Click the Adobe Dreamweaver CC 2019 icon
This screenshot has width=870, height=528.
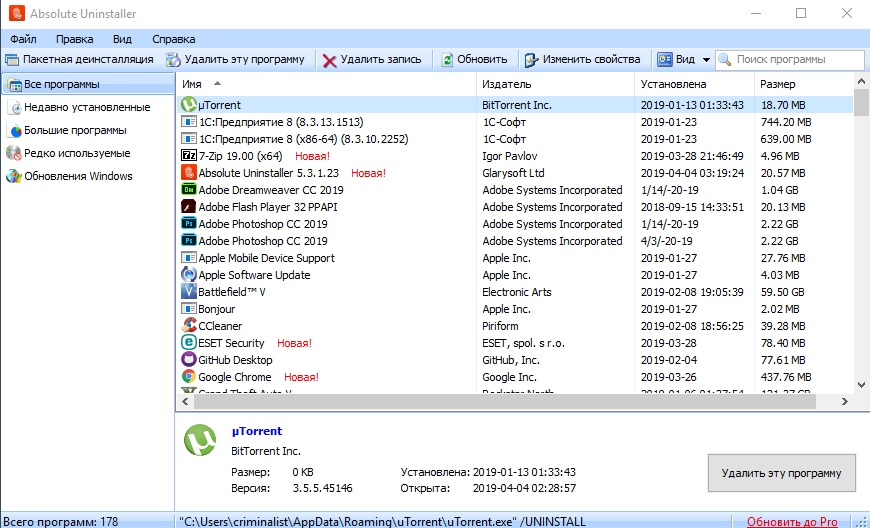(x=189, y=190)
